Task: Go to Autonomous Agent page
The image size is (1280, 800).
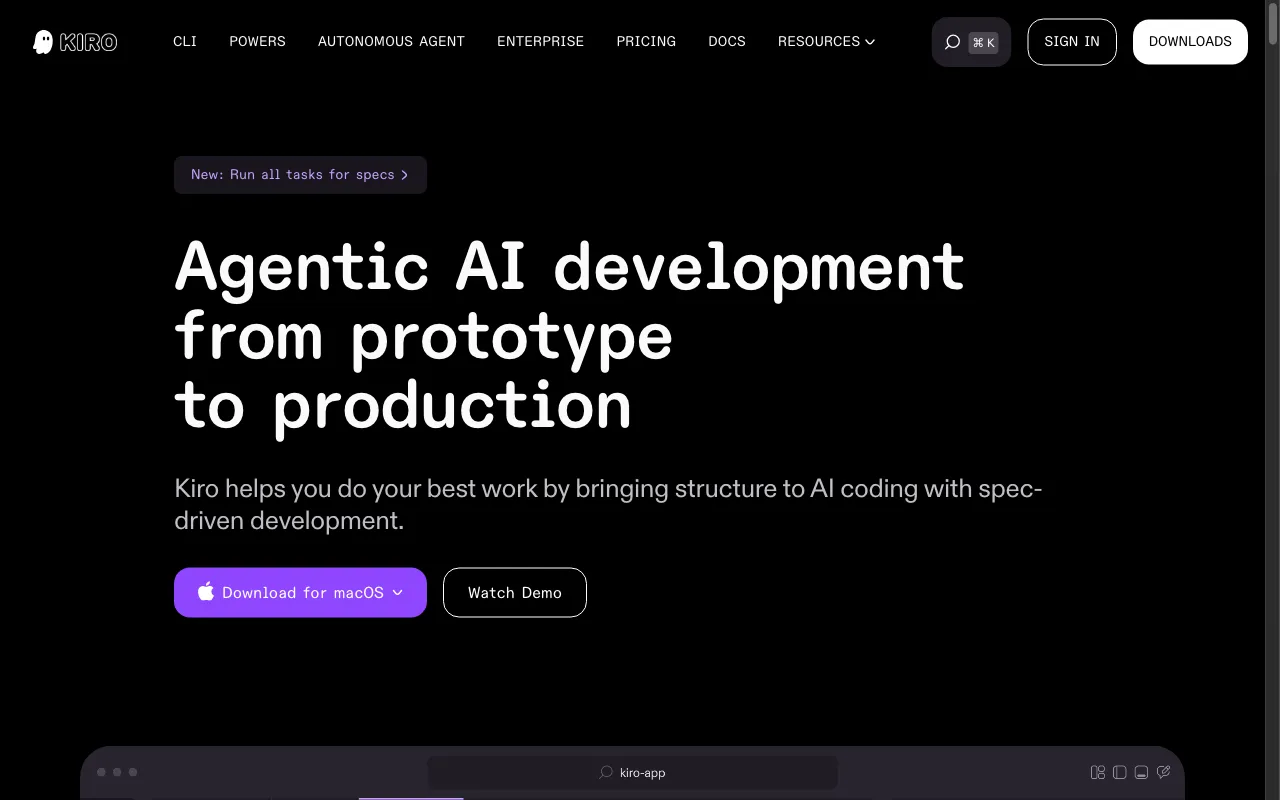Action: pos(391,41)
